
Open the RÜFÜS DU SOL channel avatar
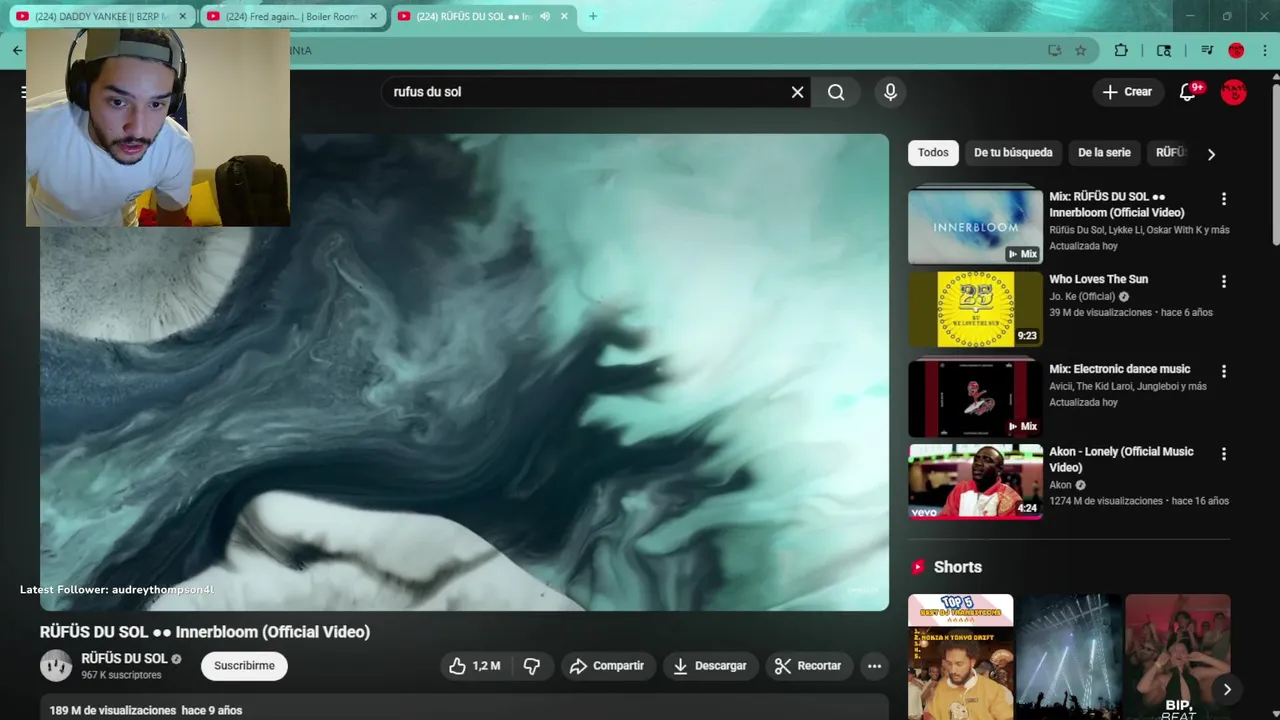[x=56, y=666]
